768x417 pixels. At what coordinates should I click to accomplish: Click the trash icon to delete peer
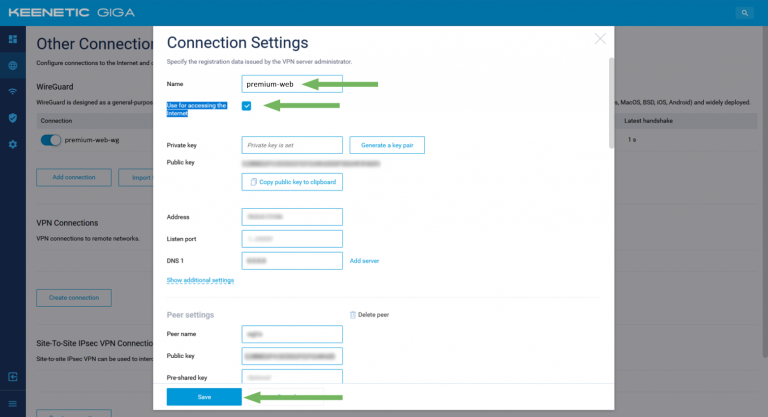coord(352,314)
